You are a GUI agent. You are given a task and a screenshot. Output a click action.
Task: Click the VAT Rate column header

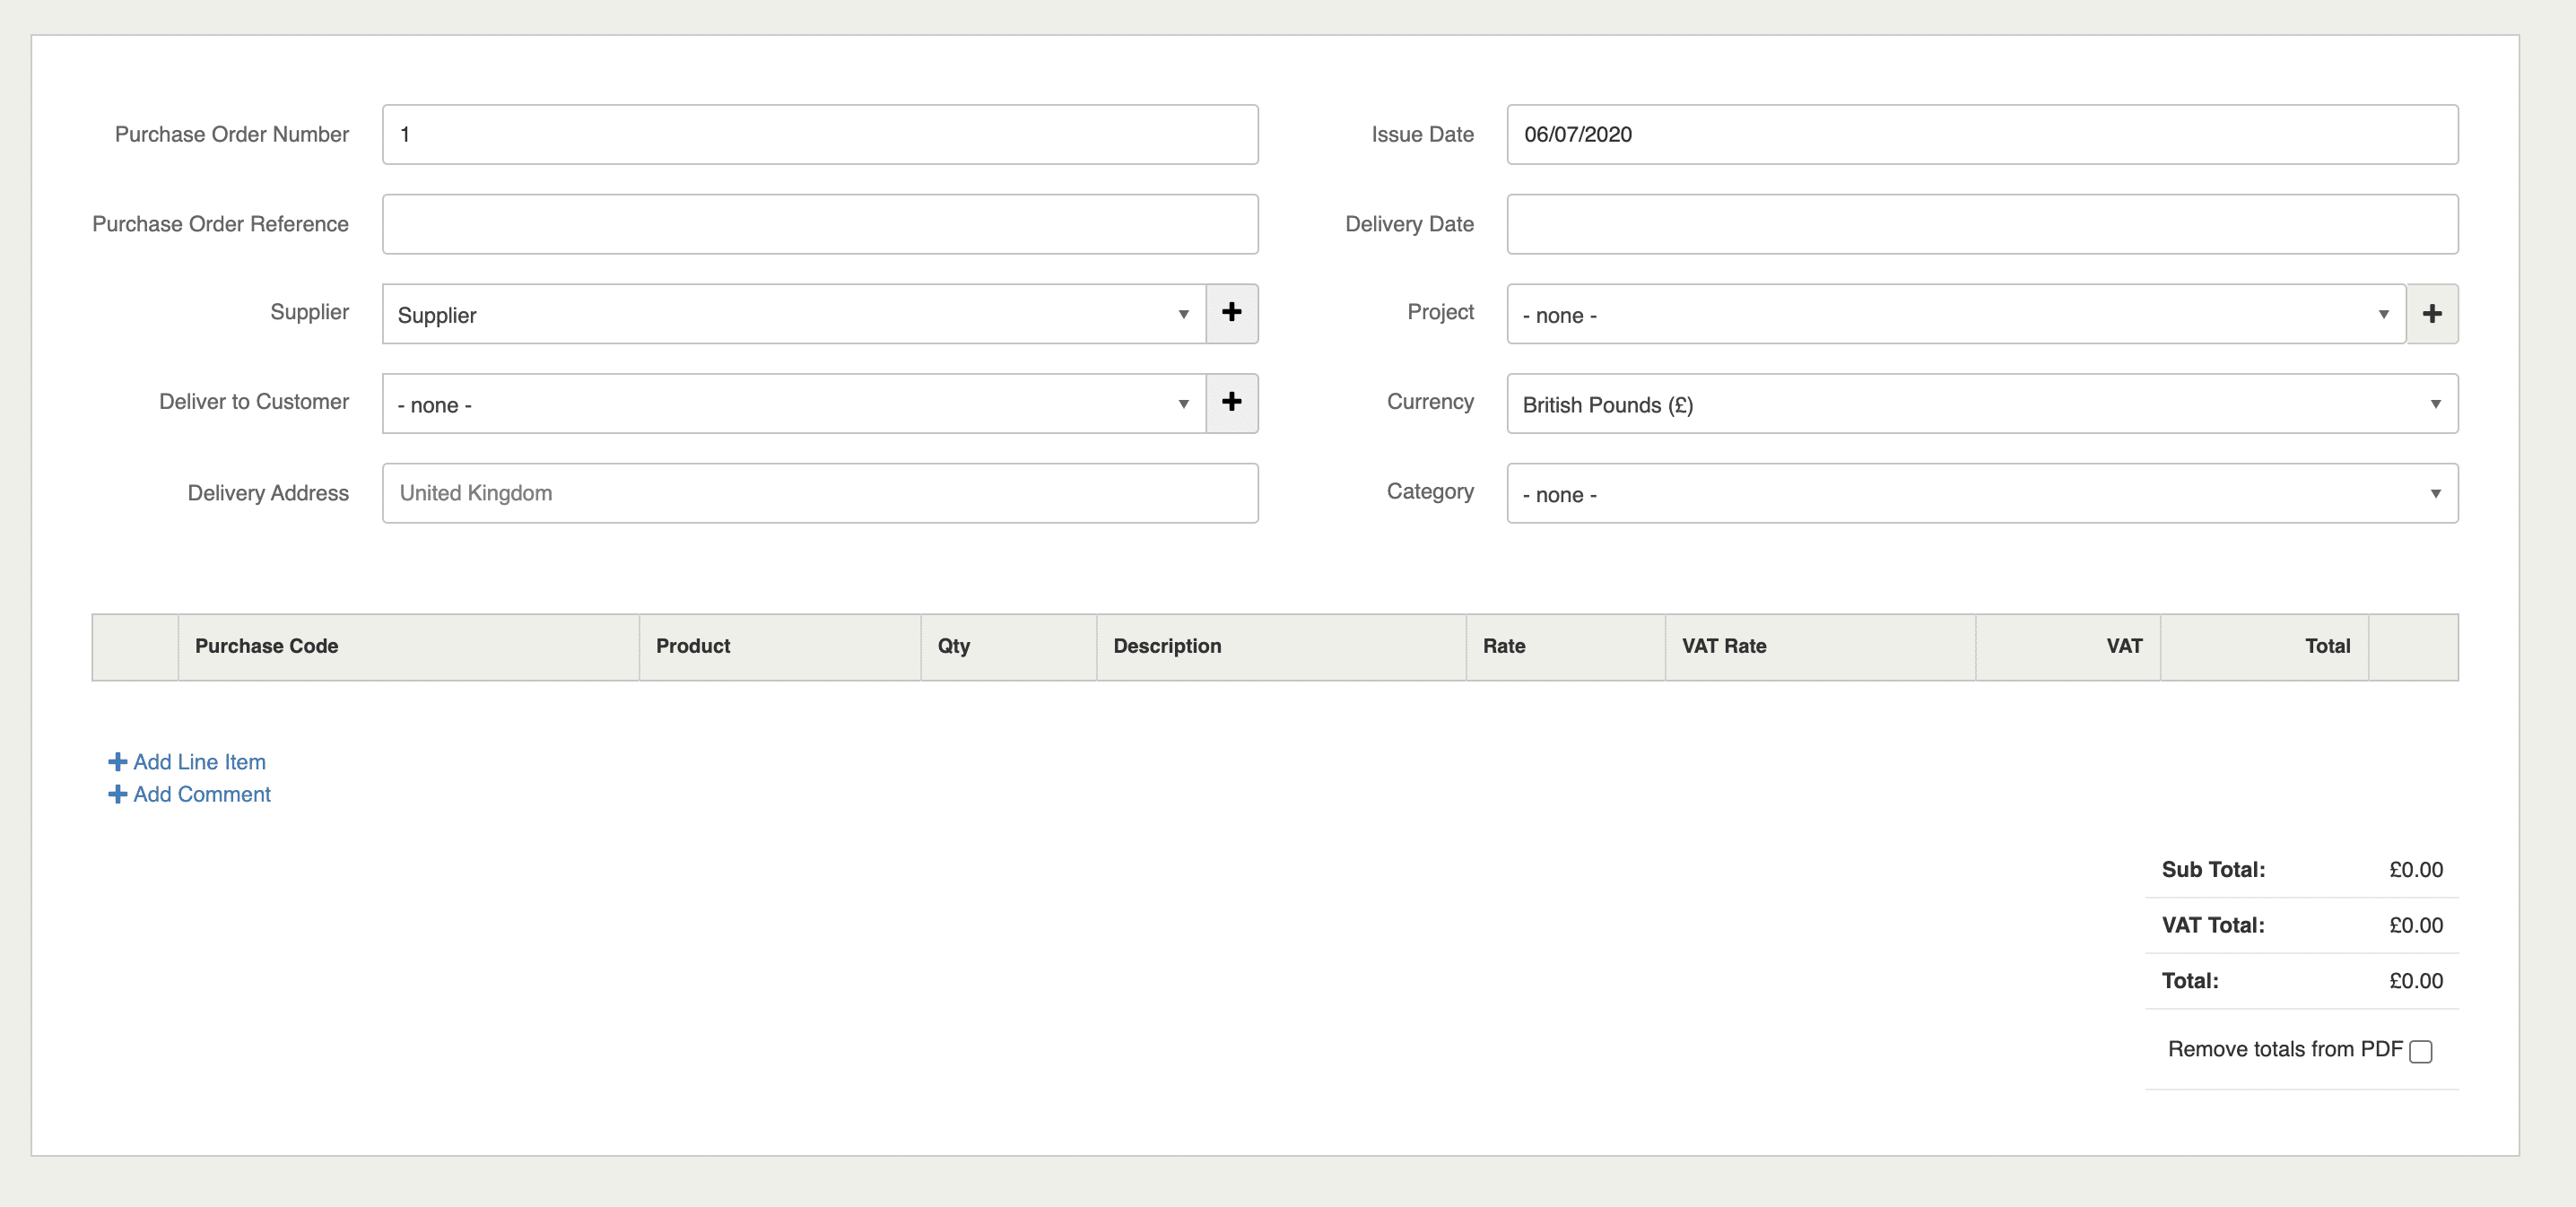point(1723,646)
